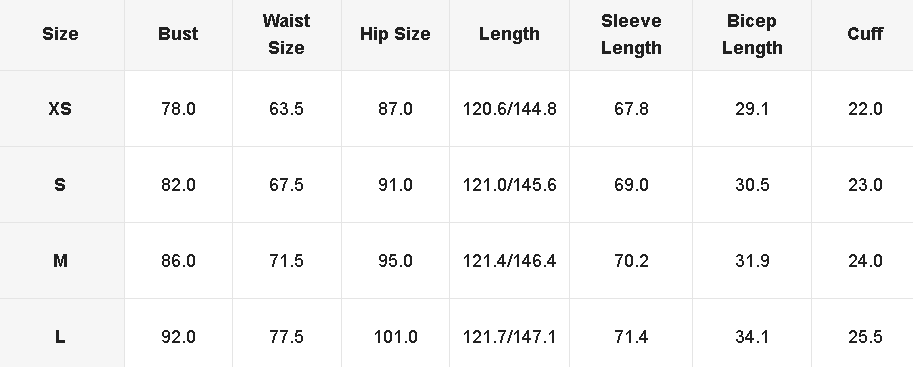This screenshot has height=367, width=913.
Task: Select the L size row label
Action: (60, 337)
